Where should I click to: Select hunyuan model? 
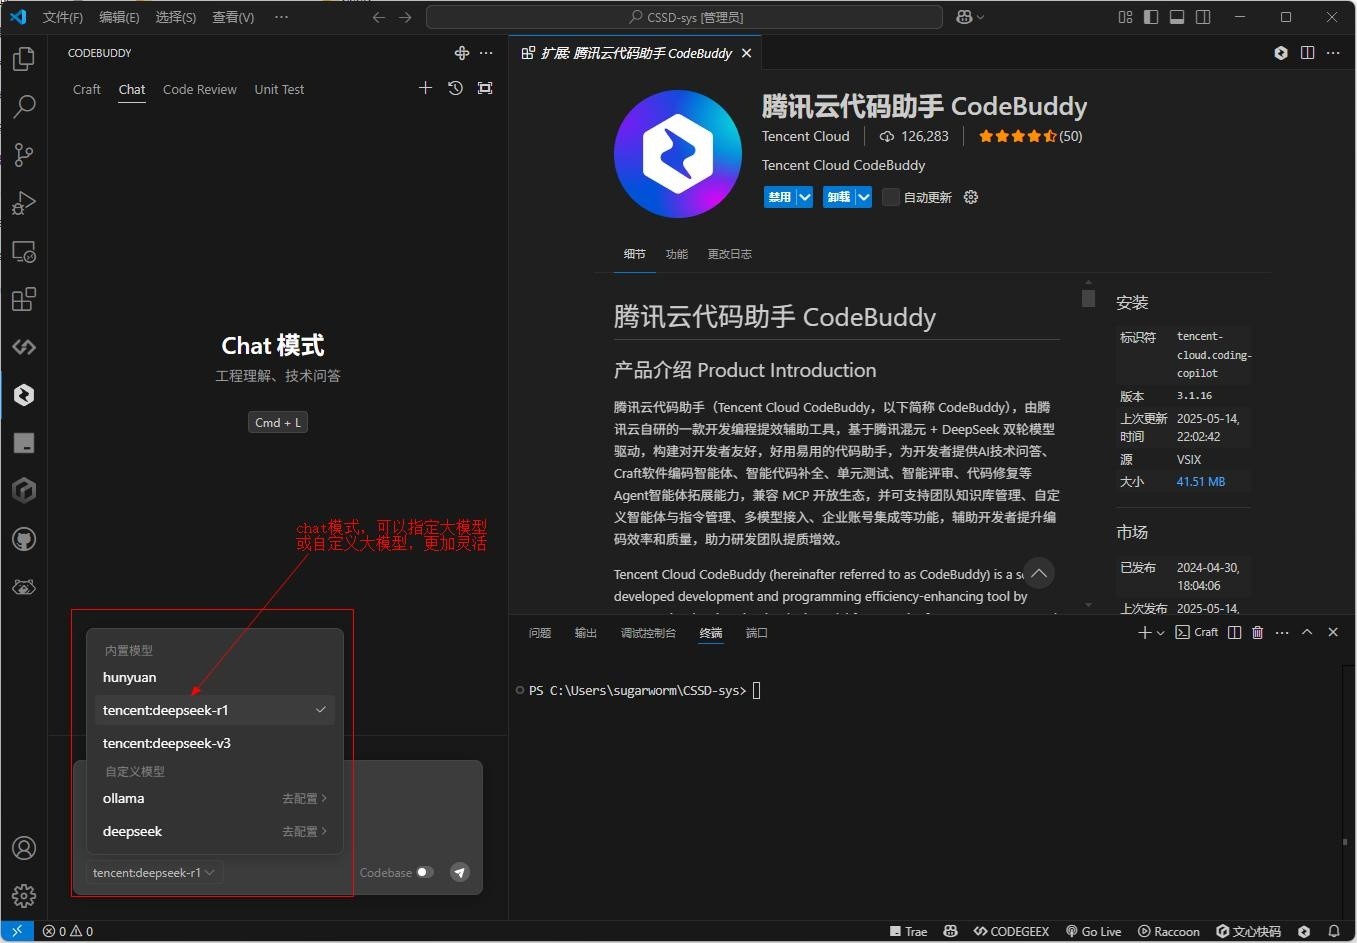click(x=214, y=677)
